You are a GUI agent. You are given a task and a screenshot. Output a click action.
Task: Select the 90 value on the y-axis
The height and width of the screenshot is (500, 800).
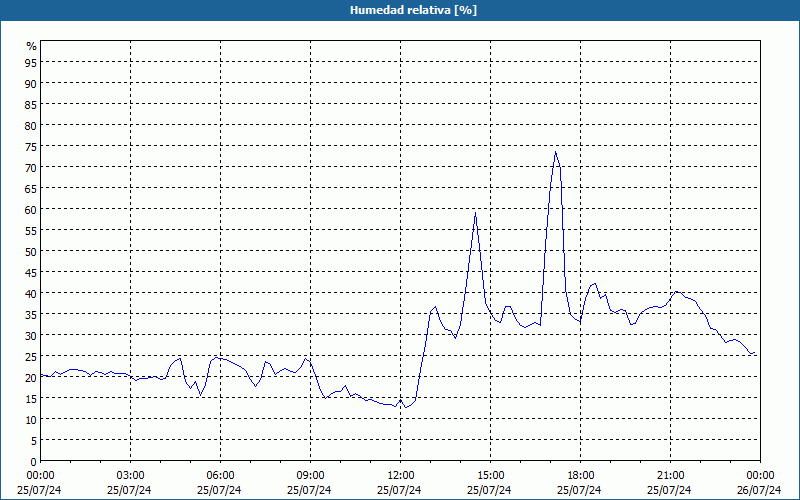pyautogui.click(x=31, y=83)
